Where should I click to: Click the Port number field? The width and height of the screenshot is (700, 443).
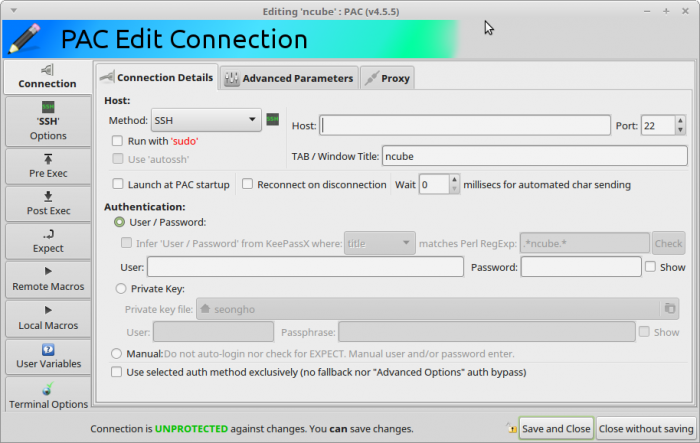click(658, 125)
